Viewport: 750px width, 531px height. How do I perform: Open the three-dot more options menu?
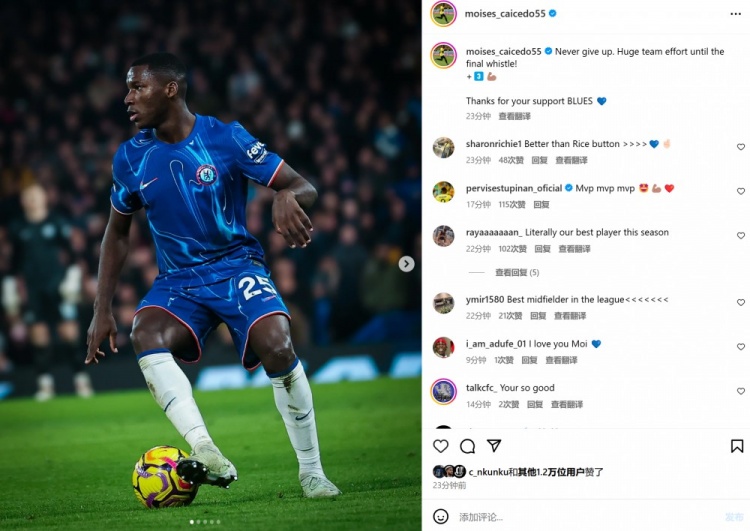(736, 14)
